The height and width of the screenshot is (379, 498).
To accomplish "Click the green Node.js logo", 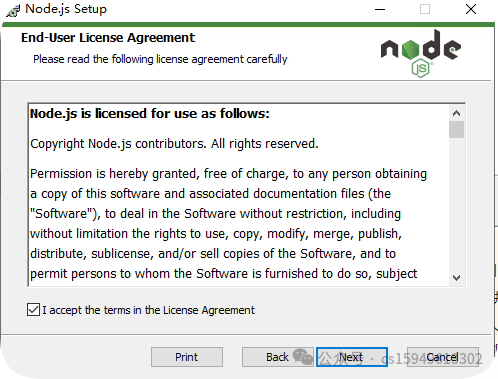I will tap(421, 53).
